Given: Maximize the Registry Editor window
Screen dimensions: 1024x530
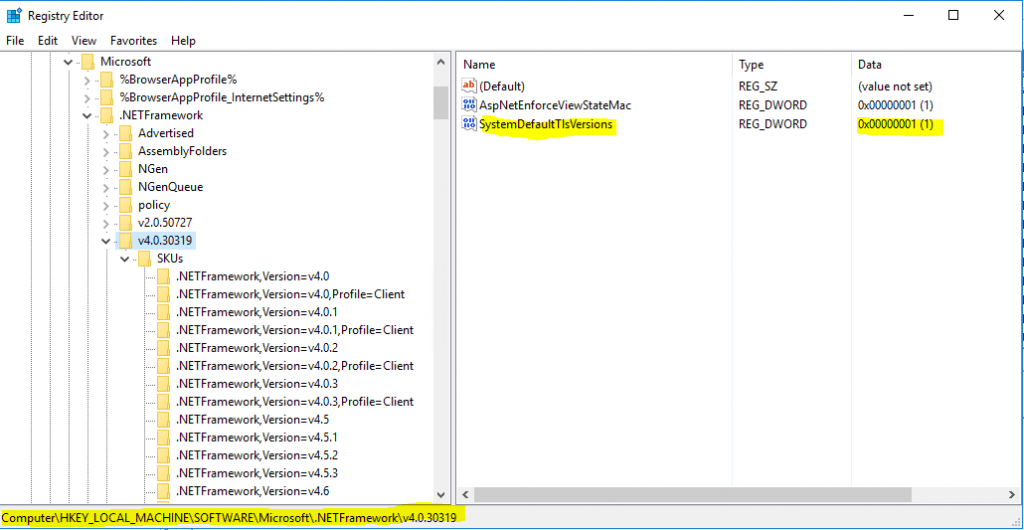Looking at the screenshot, I should pyautogui.click(x=953, y=16).
